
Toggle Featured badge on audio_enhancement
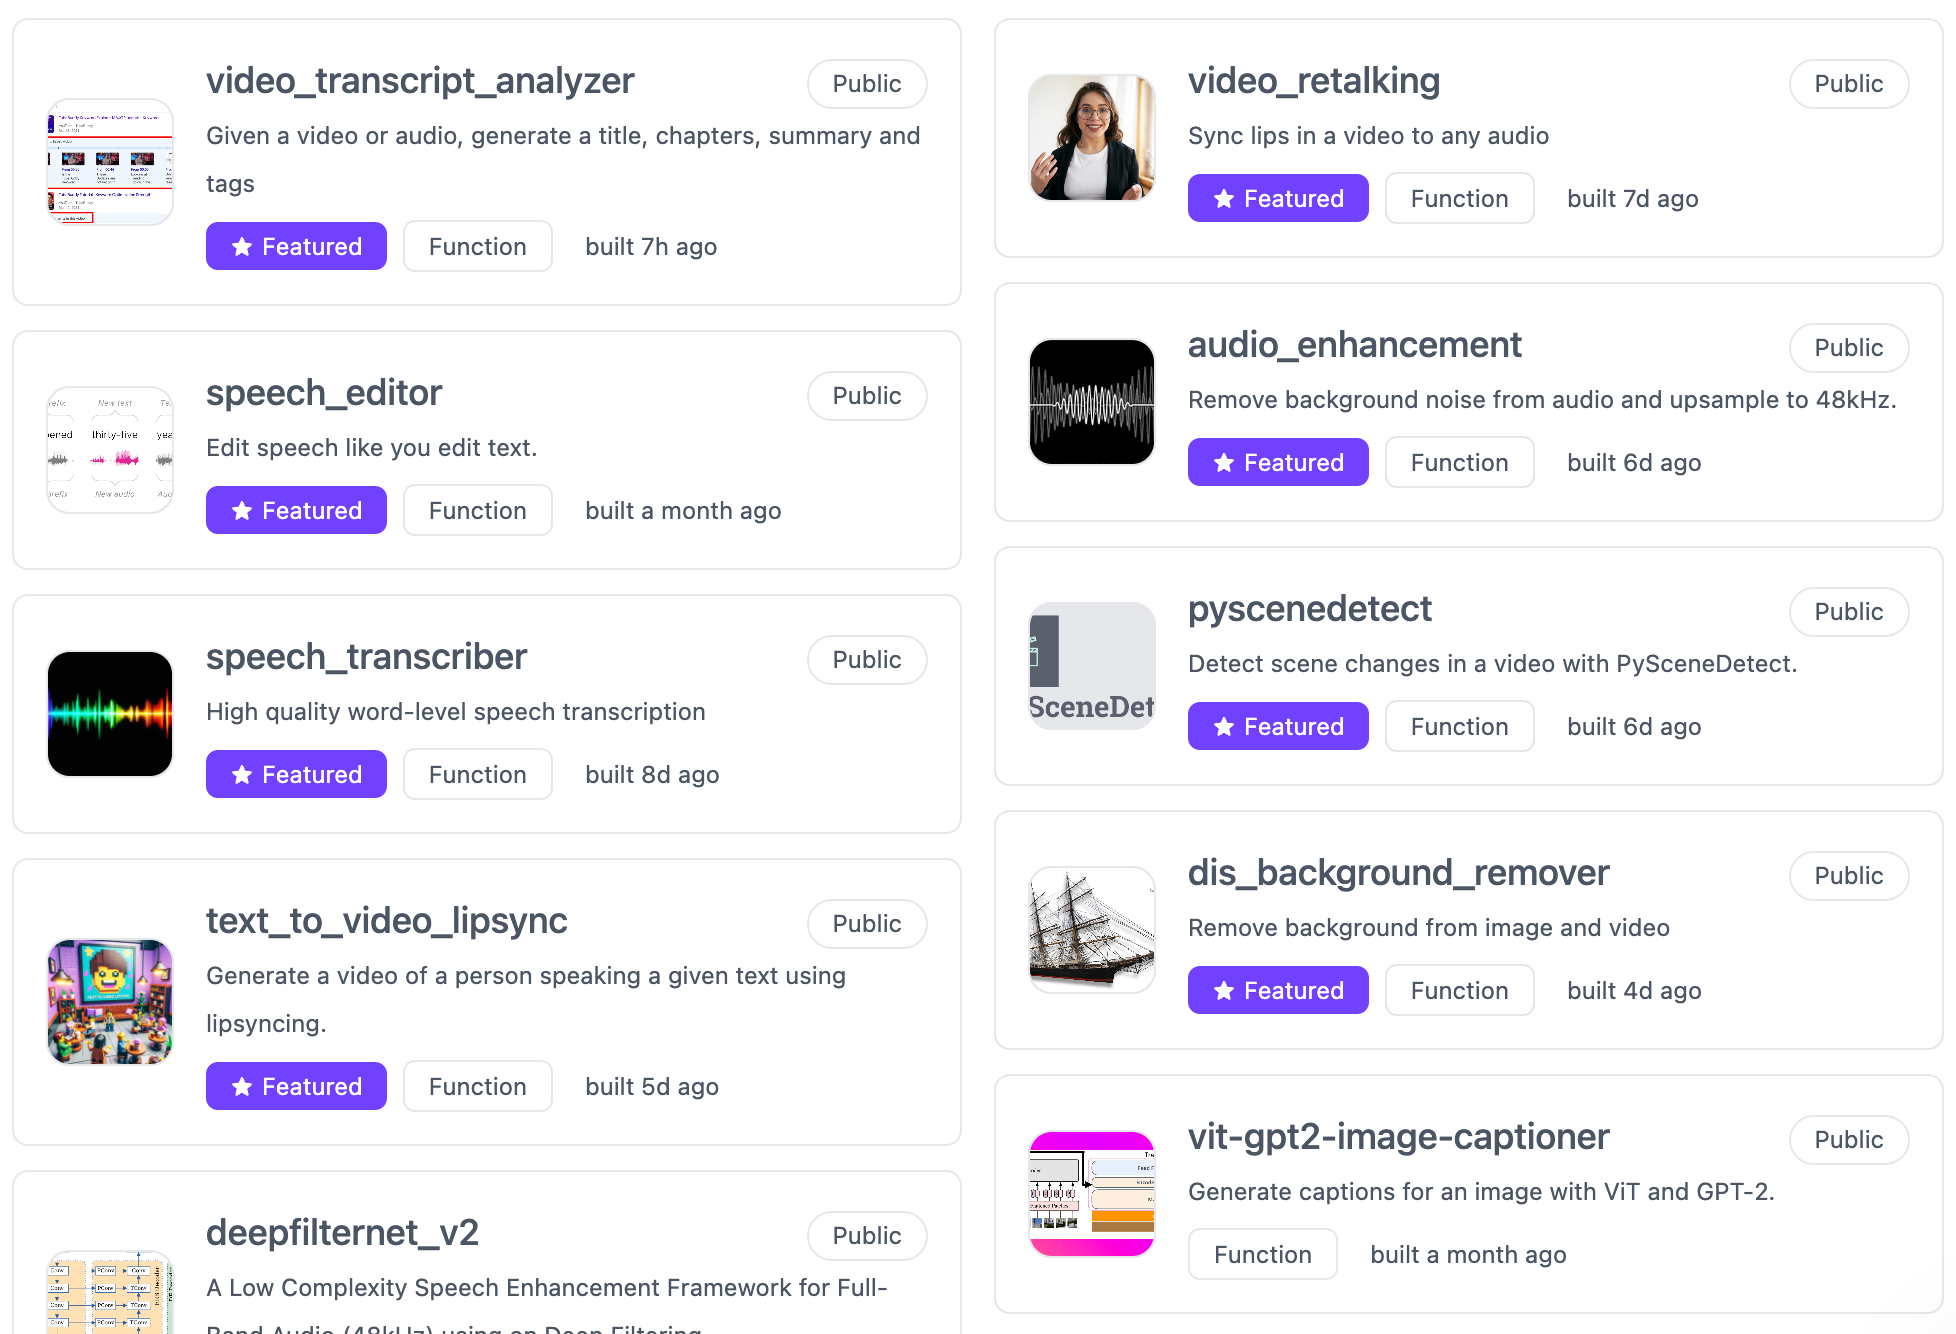(x=1278, y=462)
